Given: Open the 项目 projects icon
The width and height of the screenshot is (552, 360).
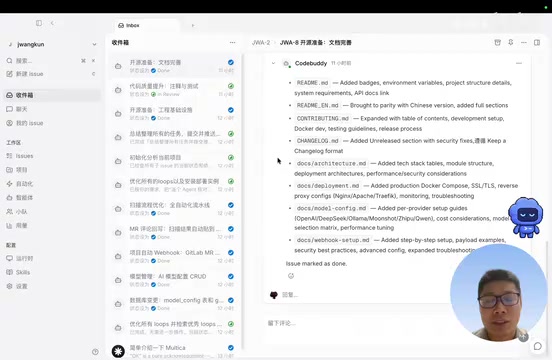Looking at the screenshot, I should click(10, 170).
